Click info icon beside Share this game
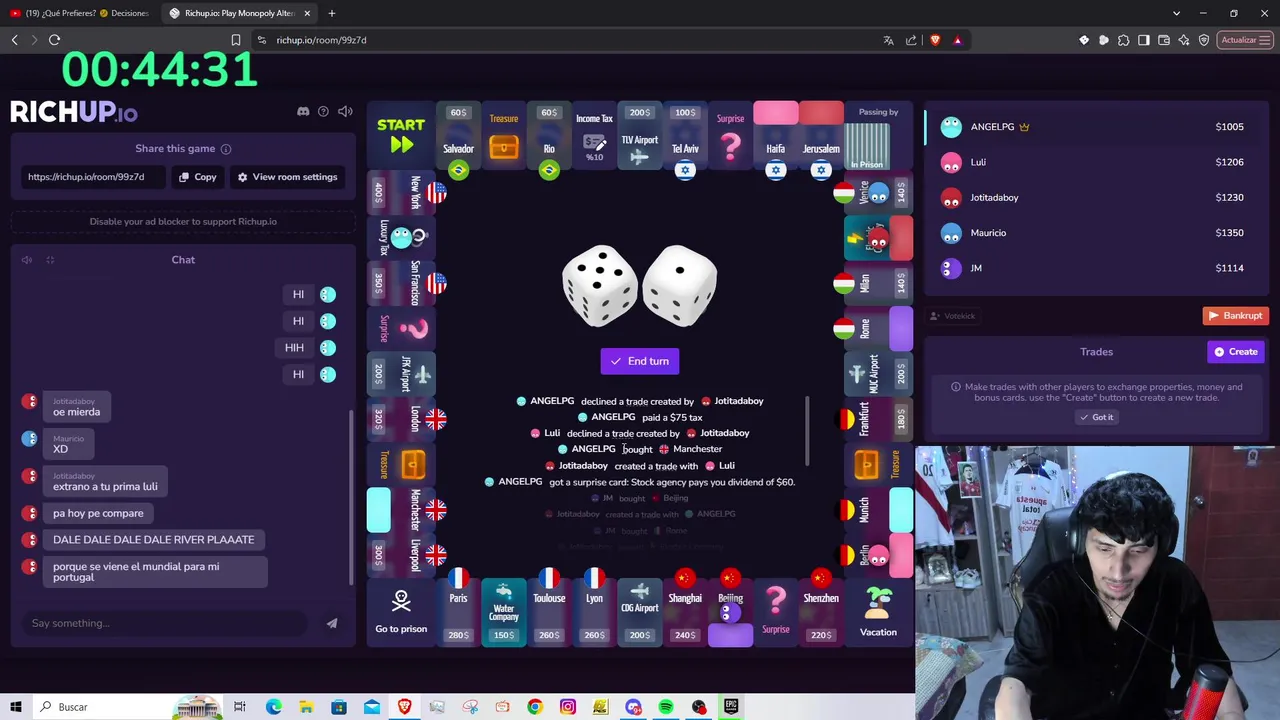 [226, 149]
